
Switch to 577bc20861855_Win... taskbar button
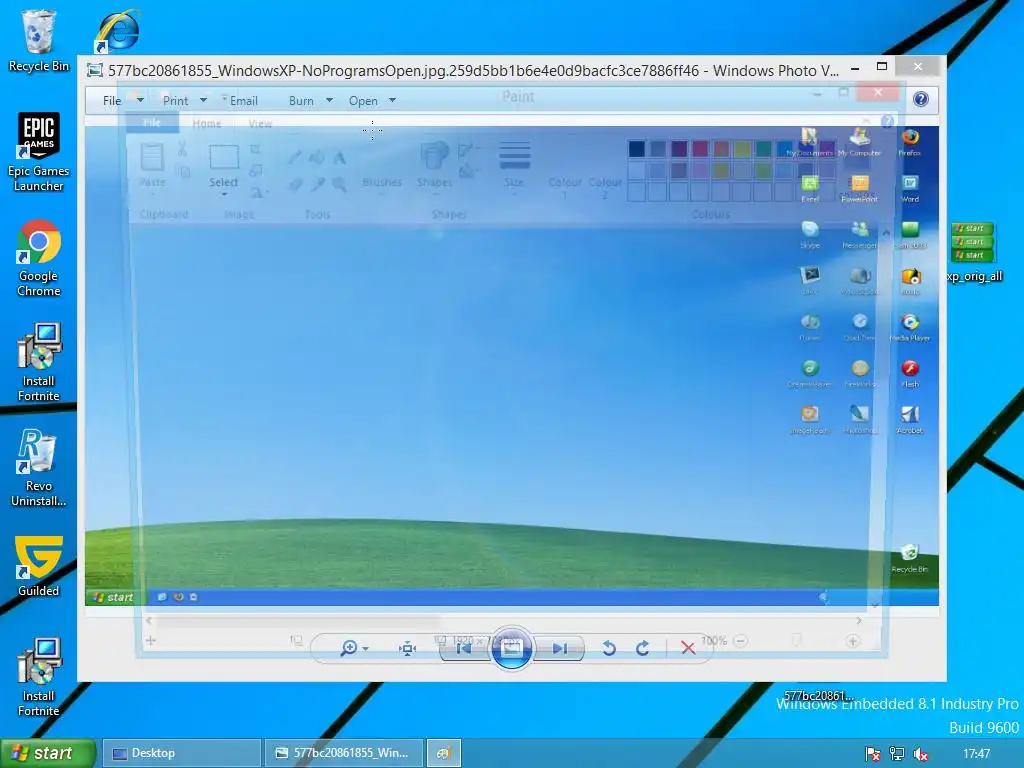click(344, 753)
